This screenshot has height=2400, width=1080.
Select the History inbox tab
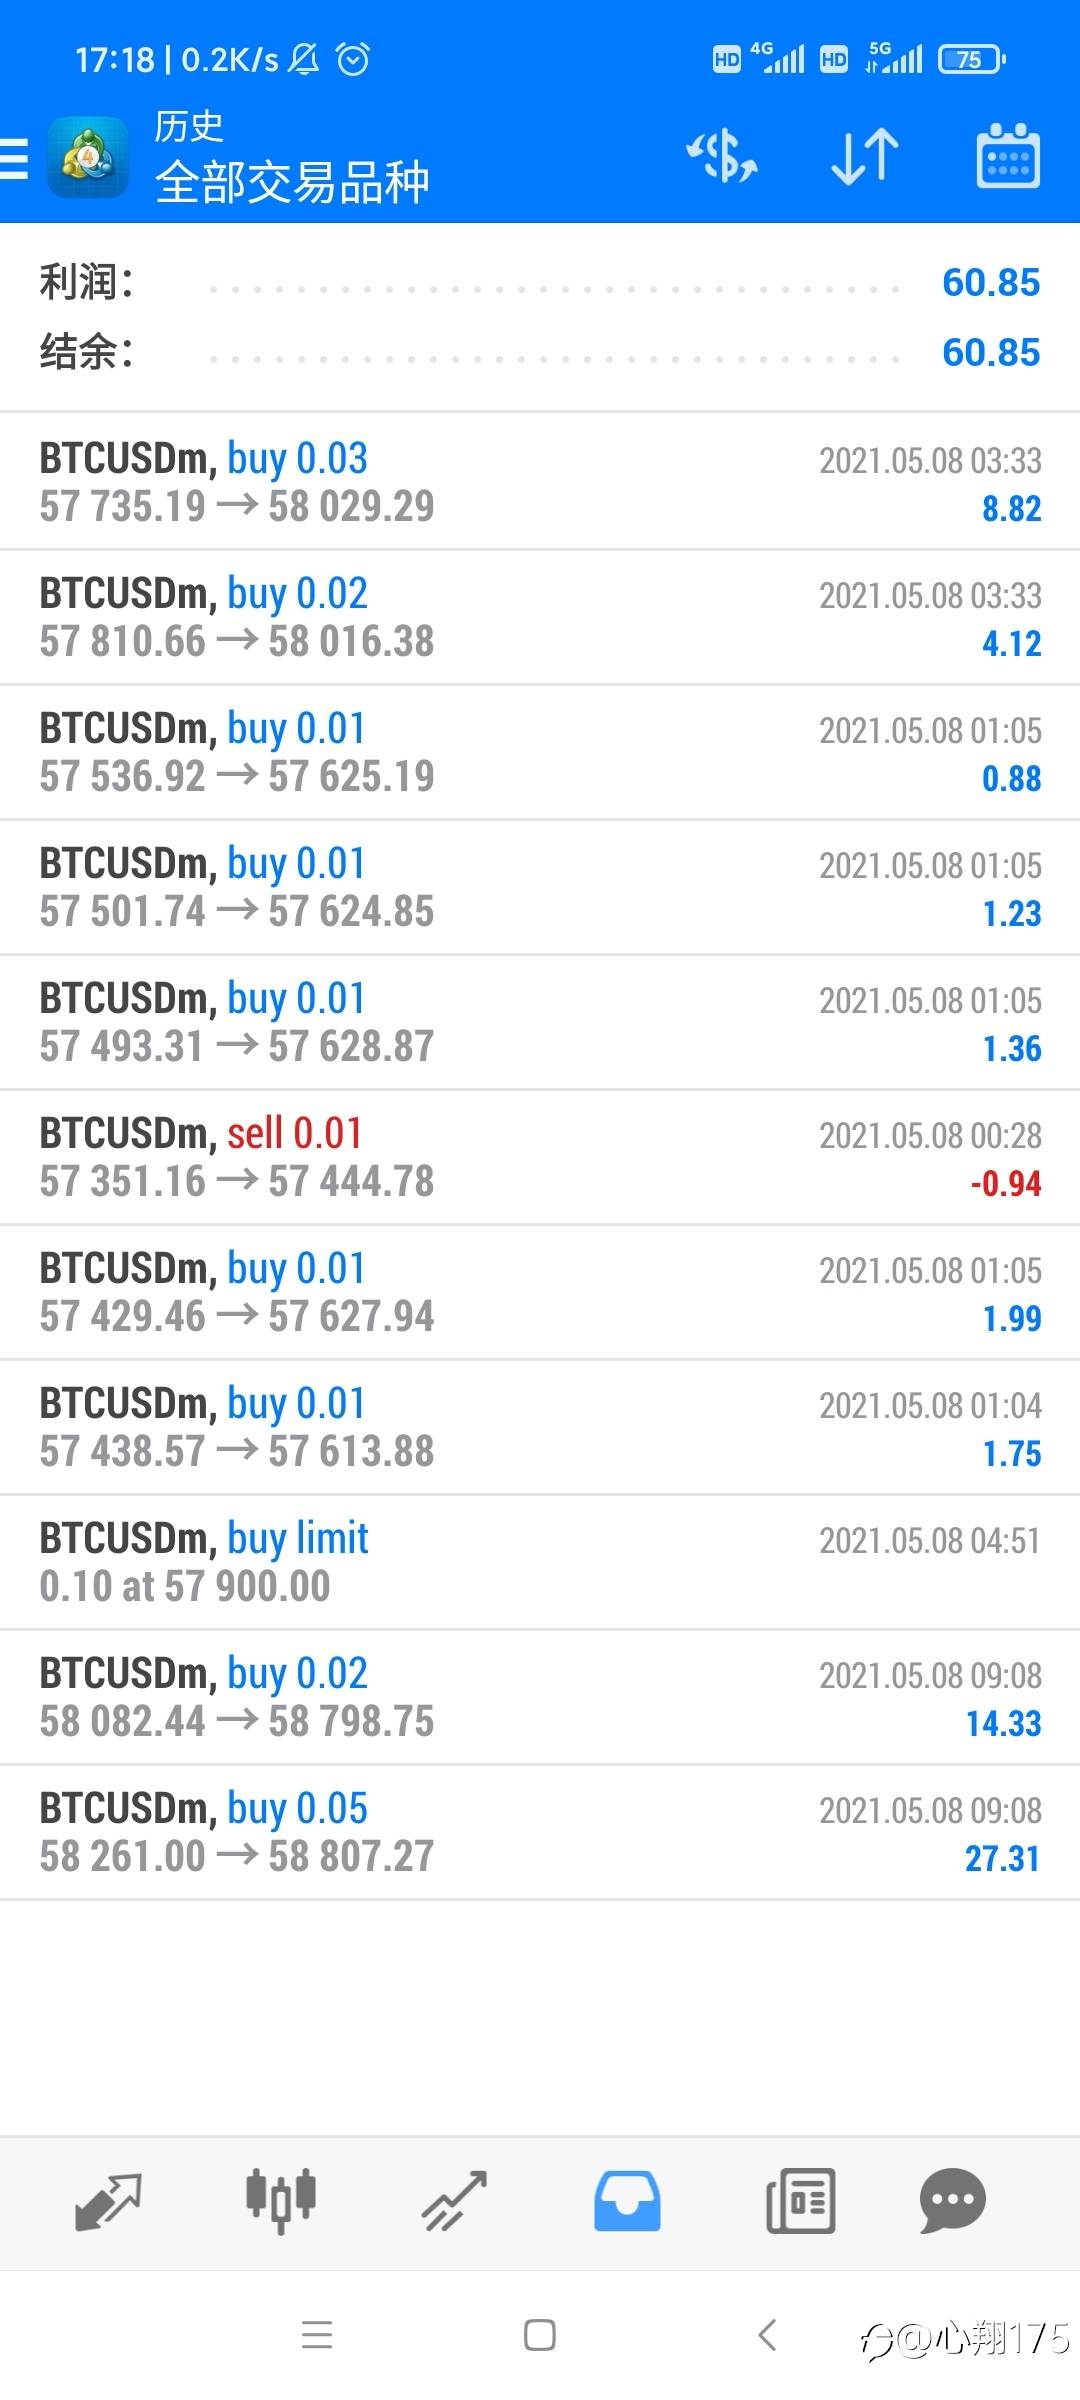pyautogui.click(x=627, y=2202)
